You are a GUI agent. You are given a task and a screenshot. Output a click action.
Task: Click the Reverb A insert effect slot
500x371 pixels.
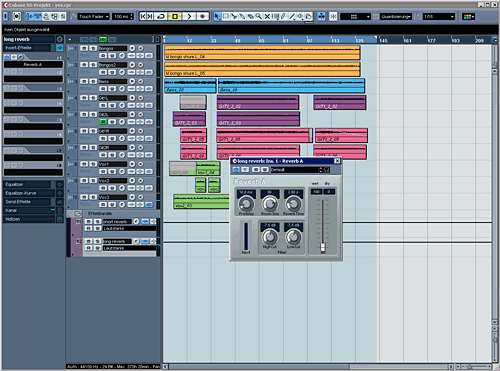click(33, 65)
